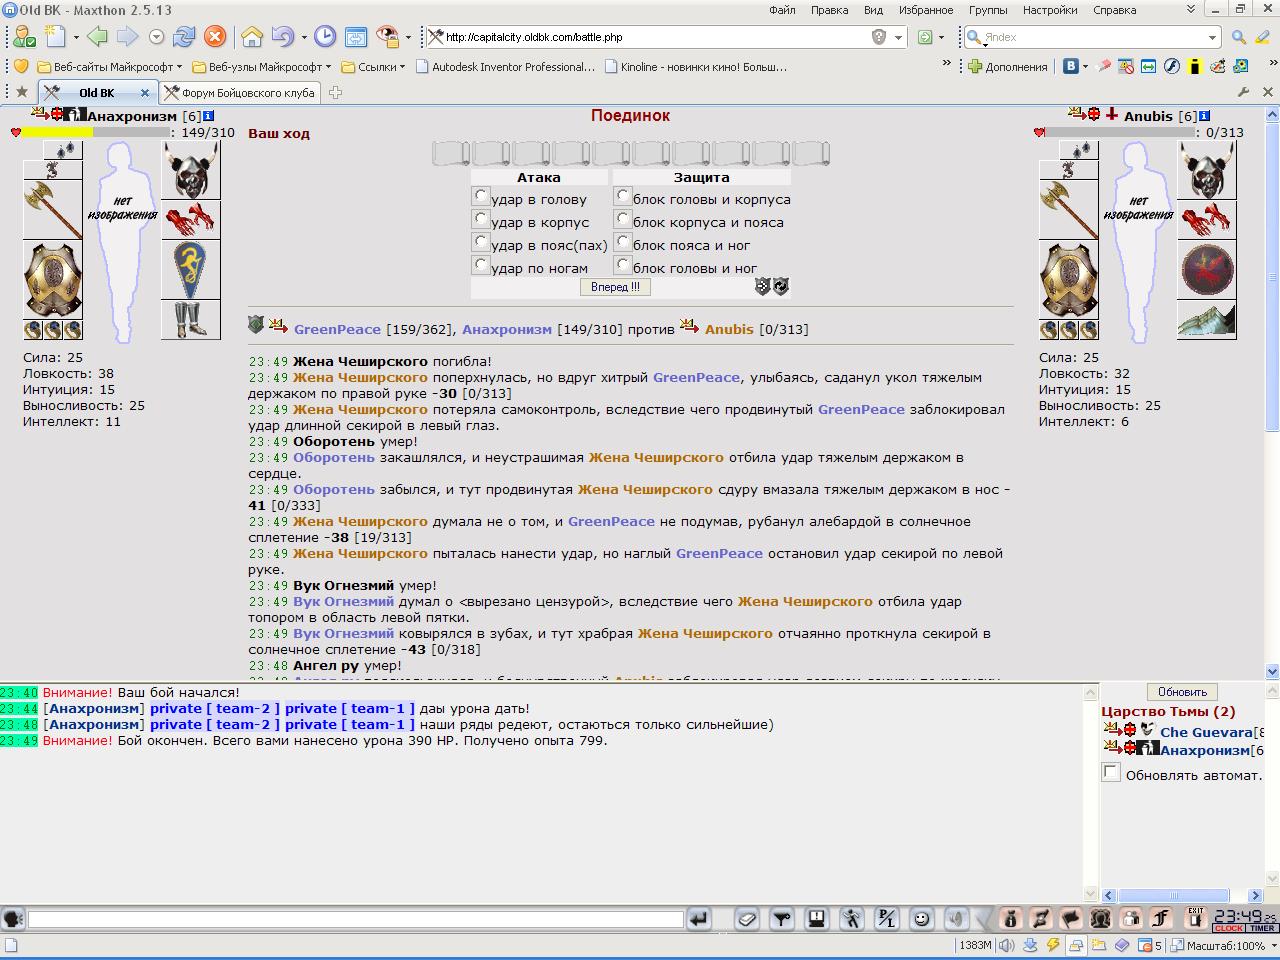The width and height of the screenshot is (1280, 960).
Task: Switch to 'Форум Бойцовского клуба' tab
Action: point(240,92)
